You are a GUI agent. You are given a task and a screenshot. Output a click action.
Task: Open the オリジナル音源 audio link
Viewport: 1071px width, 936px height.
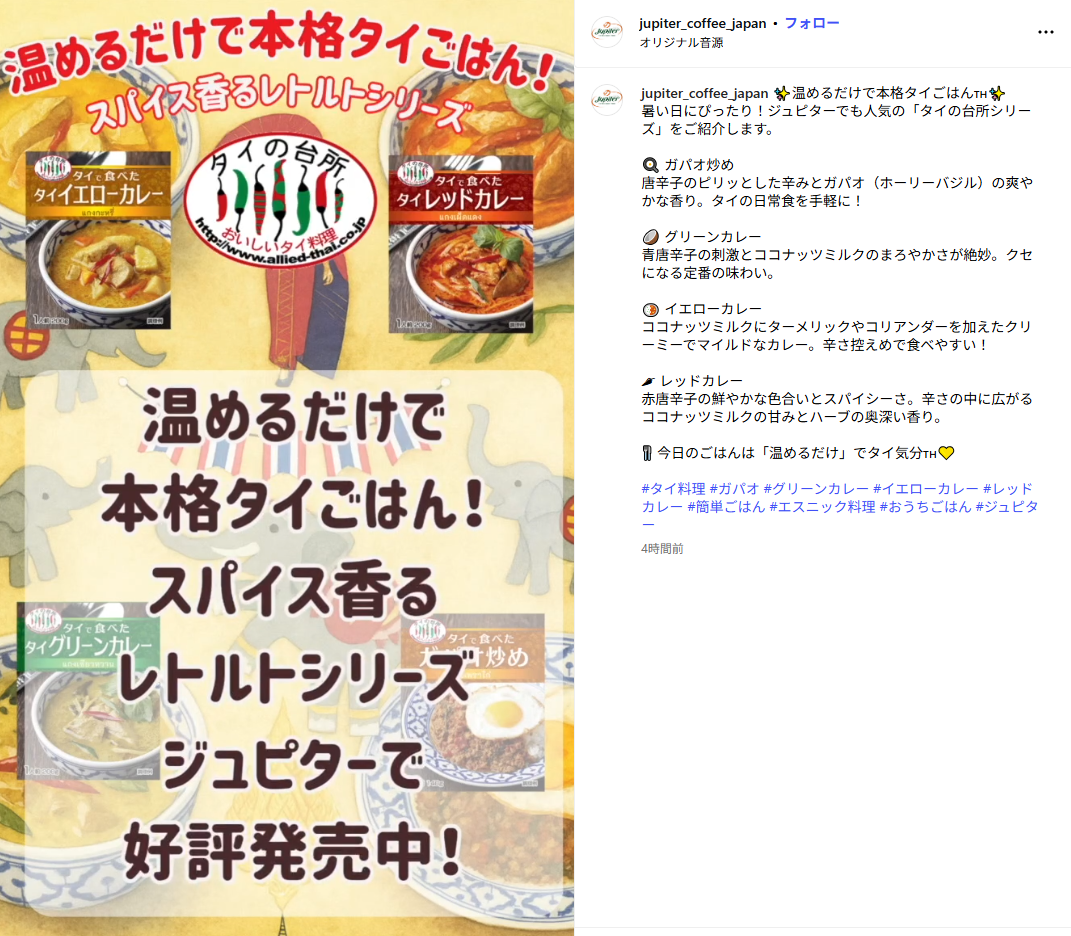681,42
